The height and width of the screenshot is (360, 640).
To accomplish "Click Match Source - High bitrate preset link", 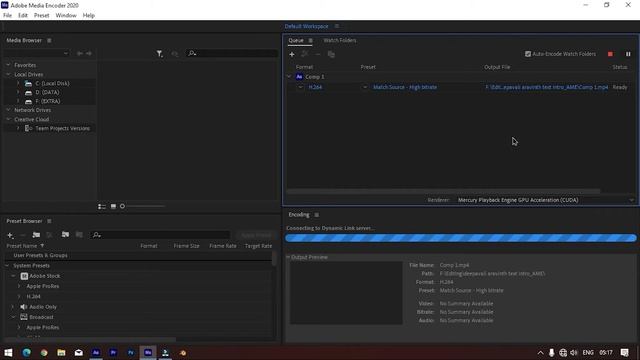I will coord(405,87).
